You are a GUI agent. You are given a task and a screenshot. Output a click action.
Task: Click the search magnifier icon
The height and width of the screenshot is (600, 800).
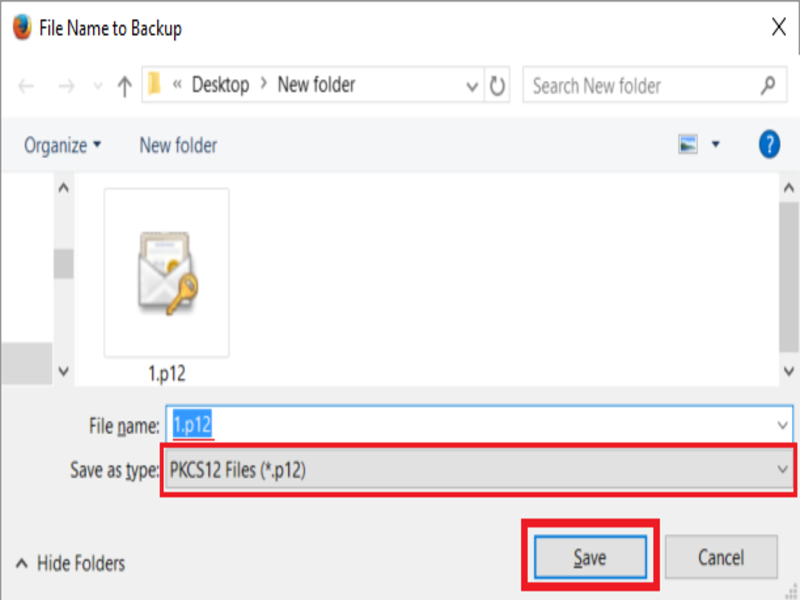[768, 85]
